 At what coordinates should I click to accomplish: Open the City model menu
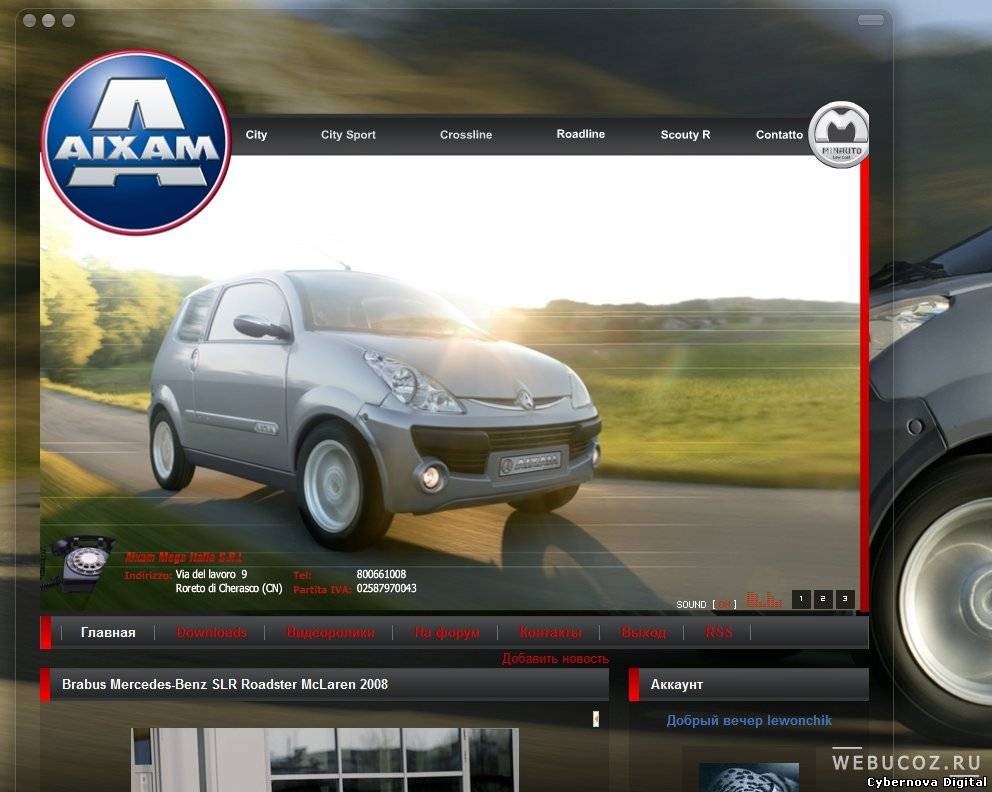pos(256,135)
